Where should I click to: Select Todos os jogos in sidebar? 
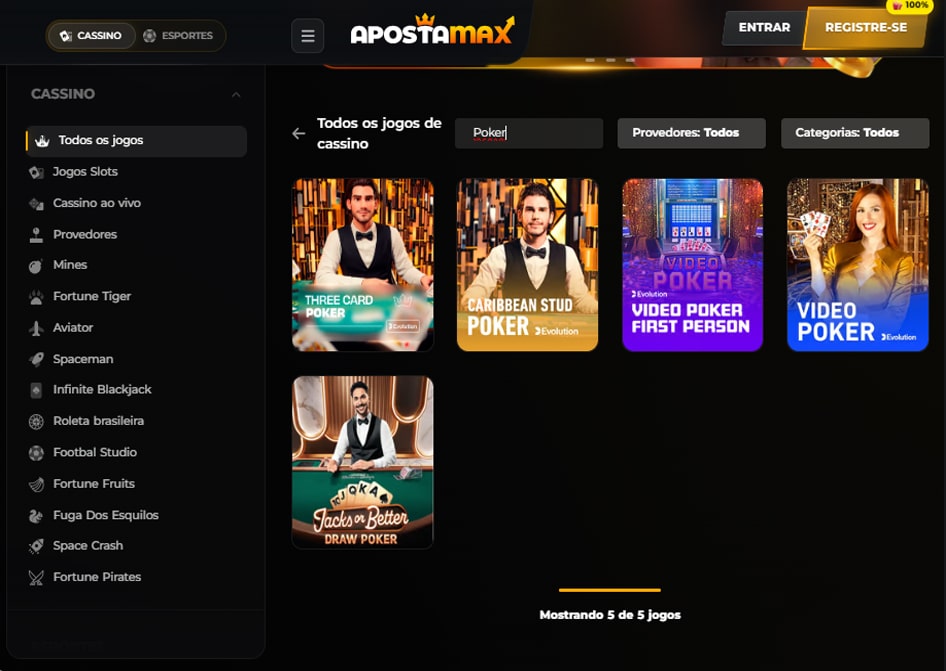[136, 141]
